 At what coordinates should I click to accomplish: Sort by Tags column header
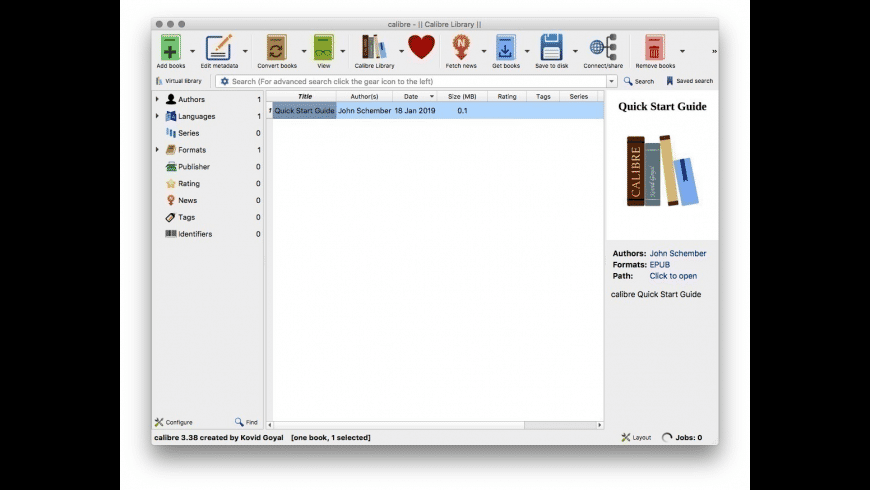point(543,97)
